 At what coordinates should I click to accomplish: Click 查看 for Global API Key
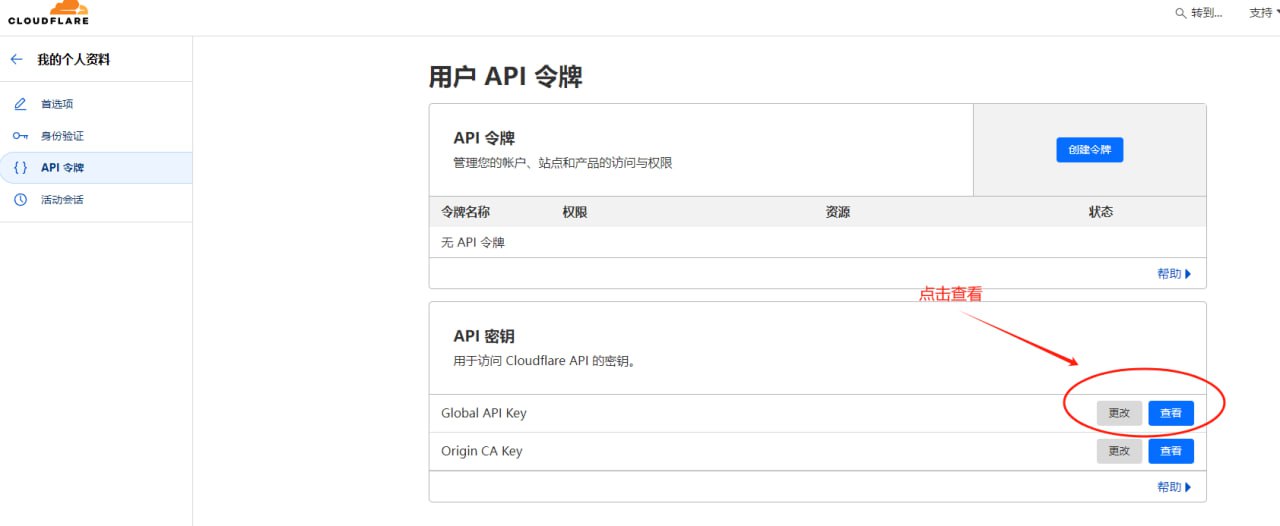click(x=1171, y=413)
